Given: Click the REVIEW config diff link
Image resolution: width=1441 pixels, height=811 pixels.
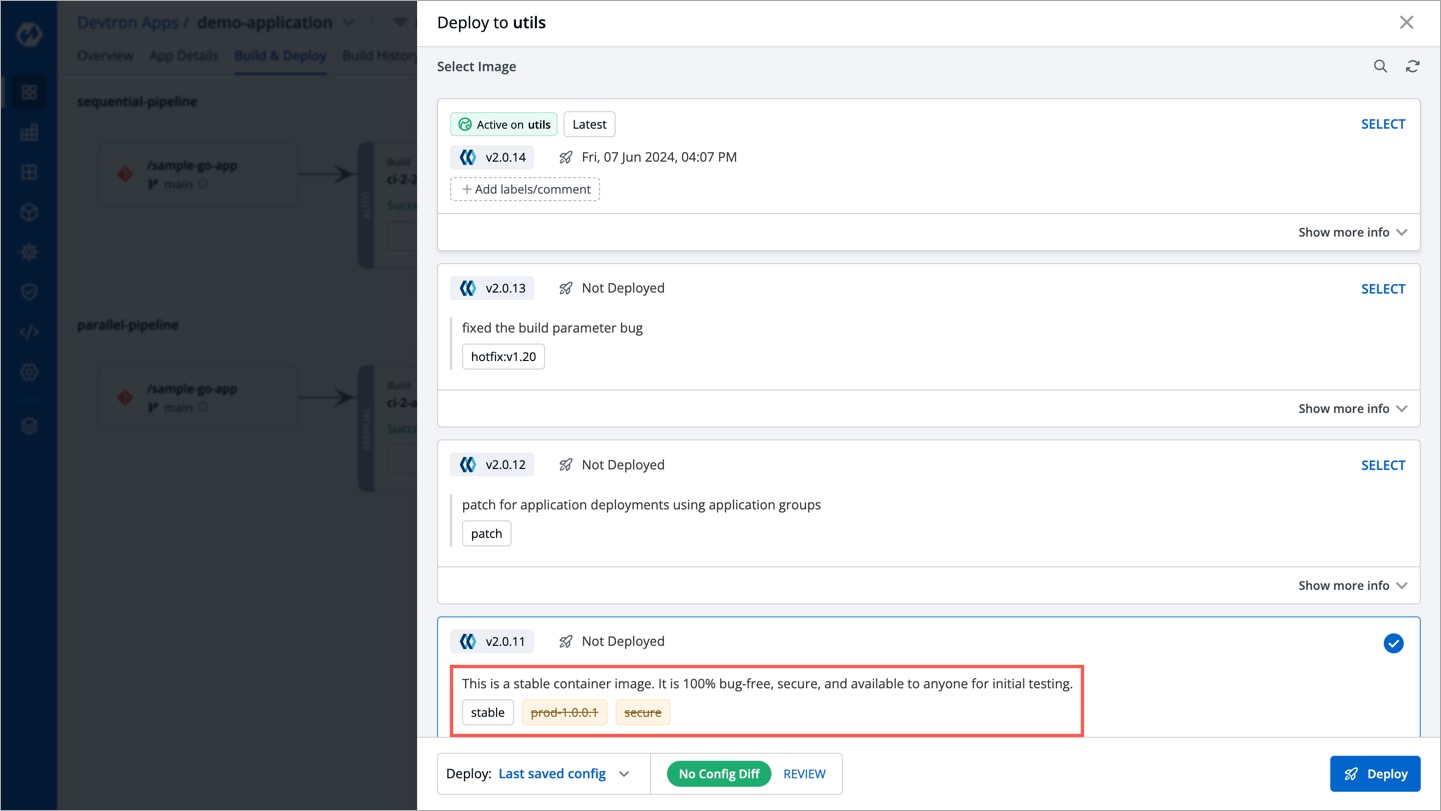Looking at the screenshot, I should click(804, 774).
